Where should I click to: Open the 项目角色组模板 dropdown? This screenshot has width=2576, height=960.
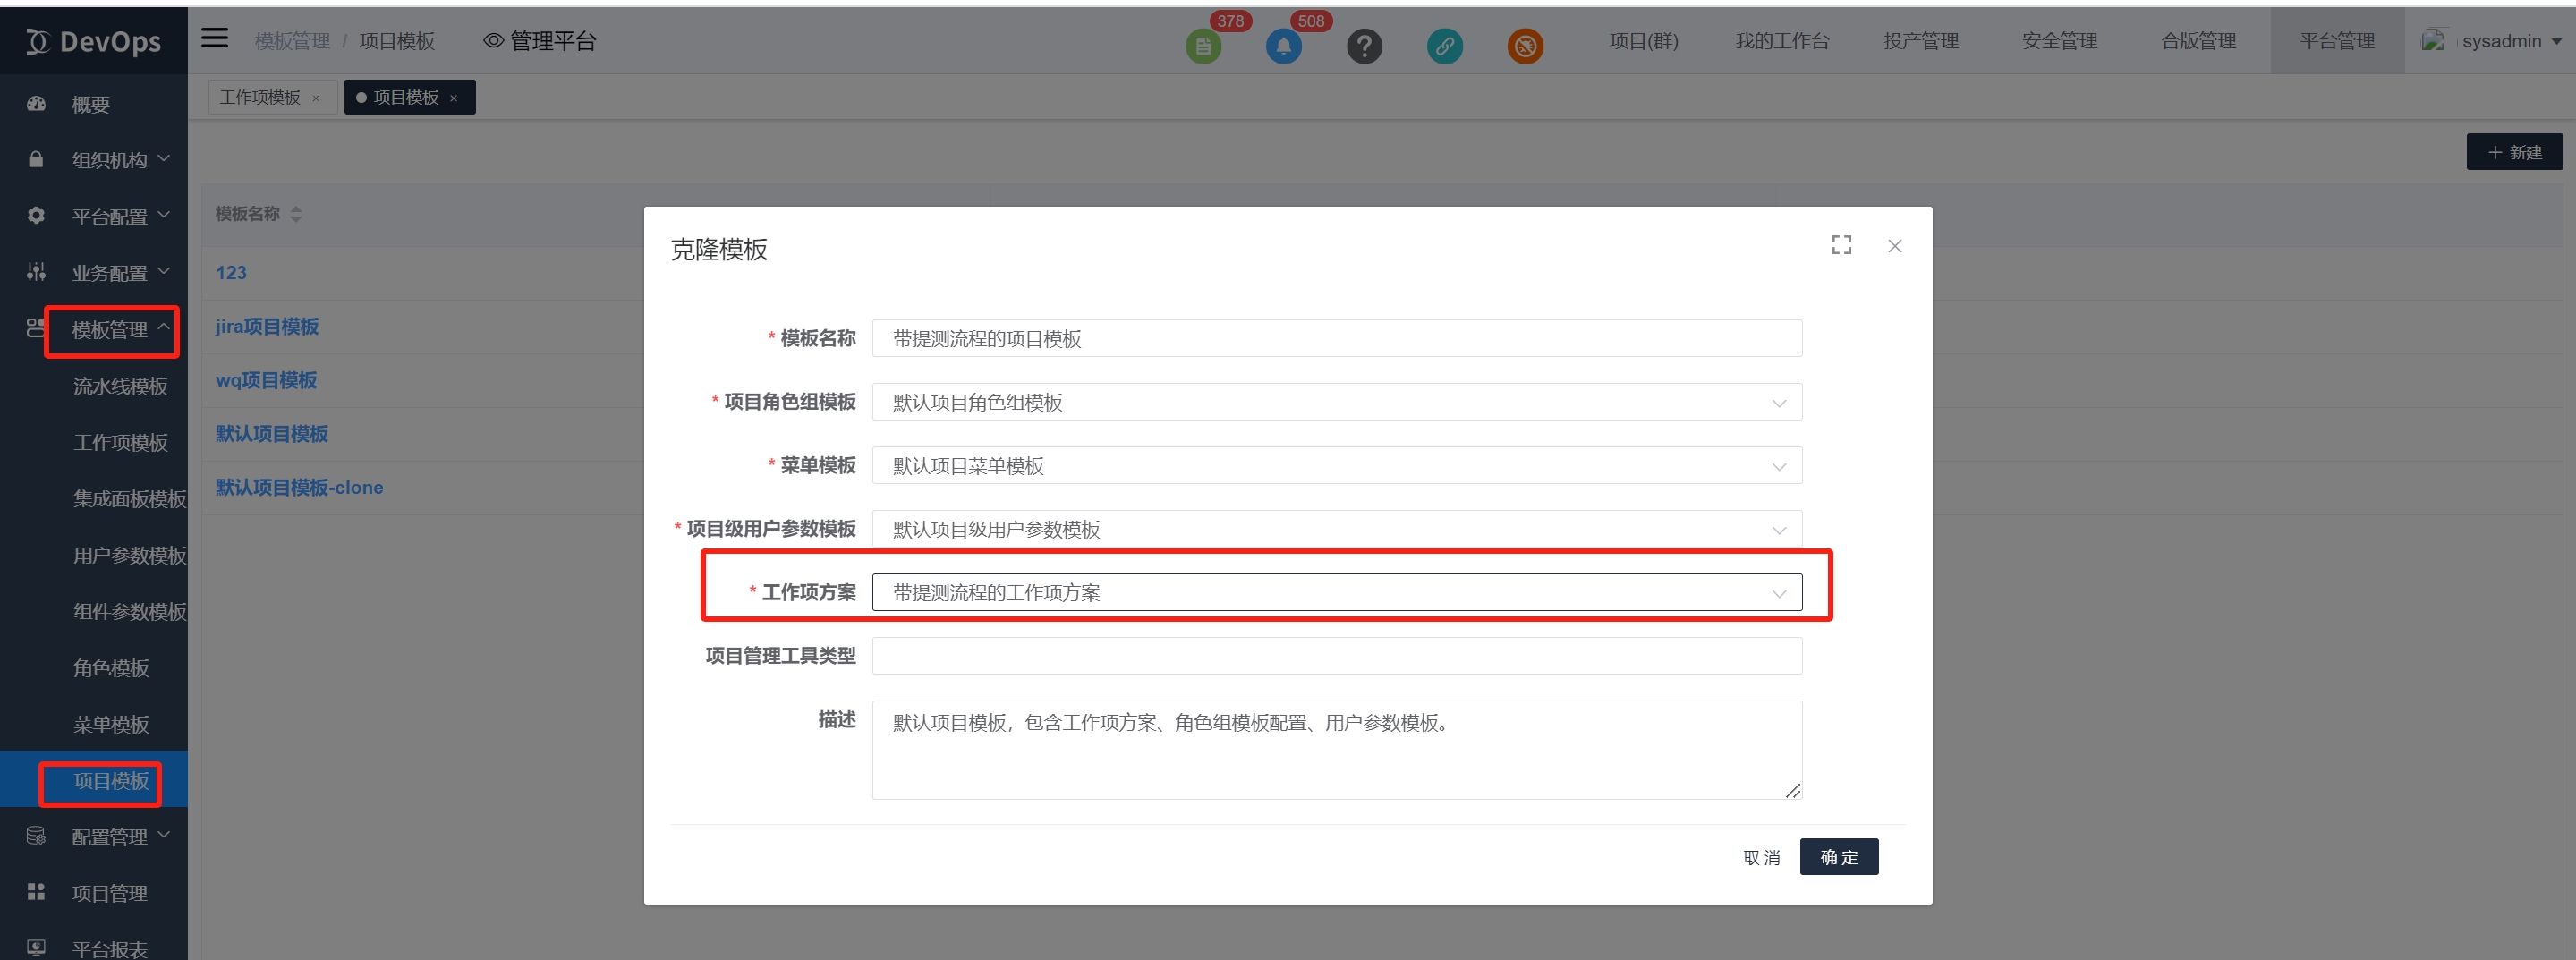tap(1336, 402)
